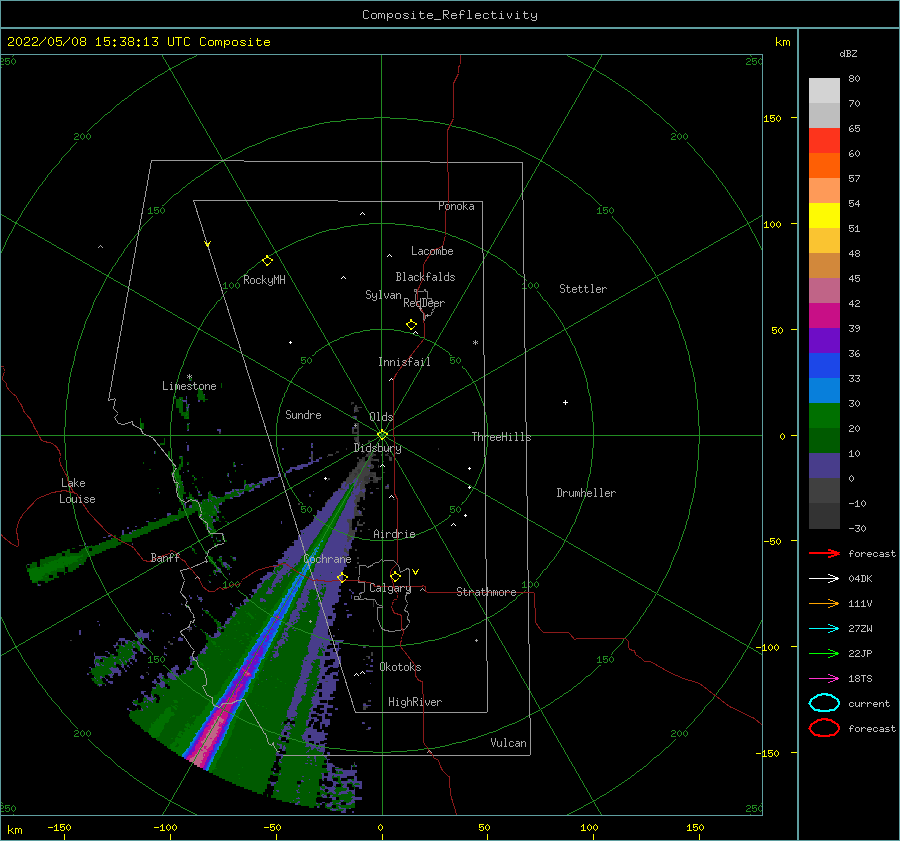Click the yellow diamond marker inside Calgary
This screenshot has width=900, height=841.
395,576
